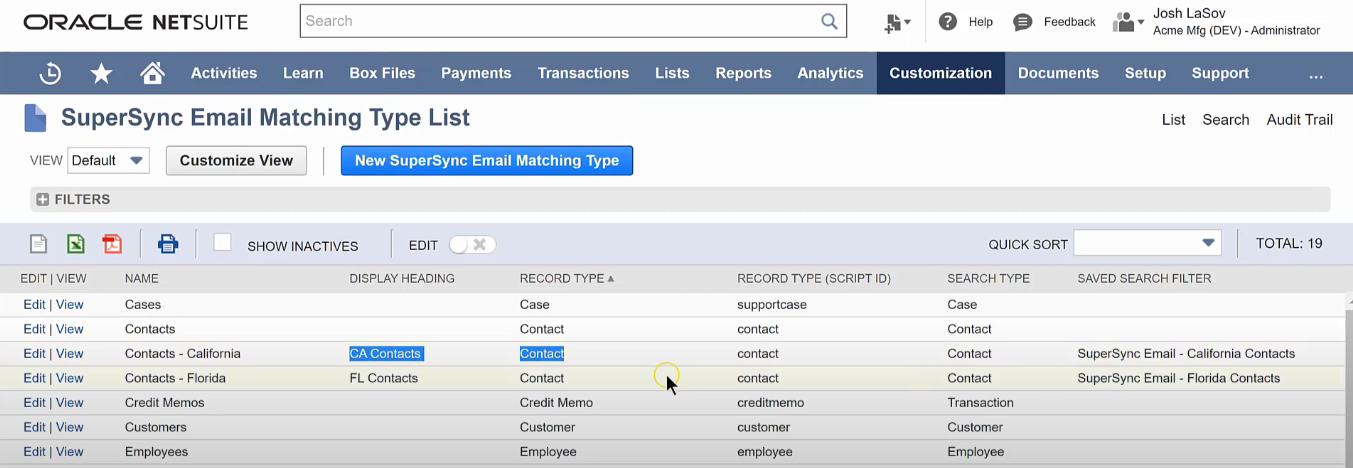Open the Payments menu
The image size is (1353, 468).
tap(476, 73)
